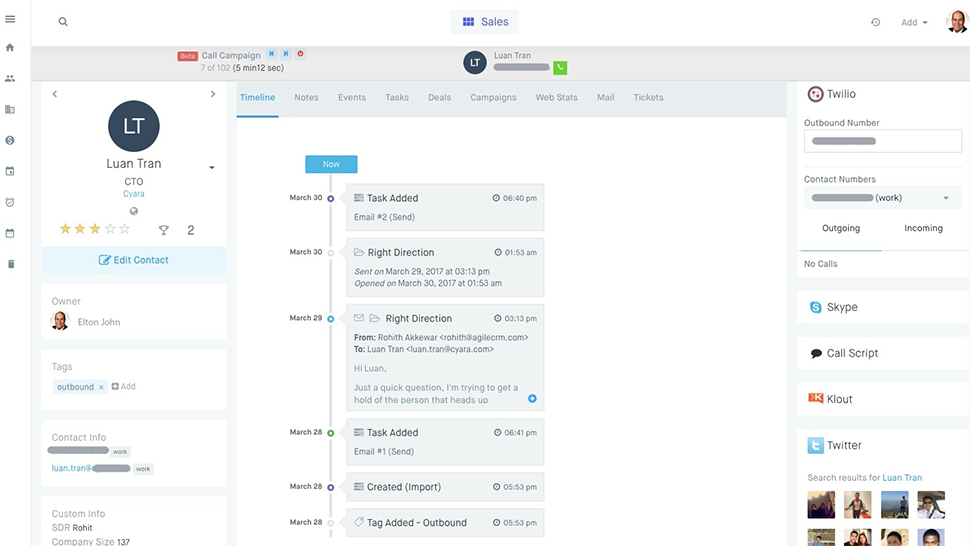Open the recent history clock icon

point(875,22)
